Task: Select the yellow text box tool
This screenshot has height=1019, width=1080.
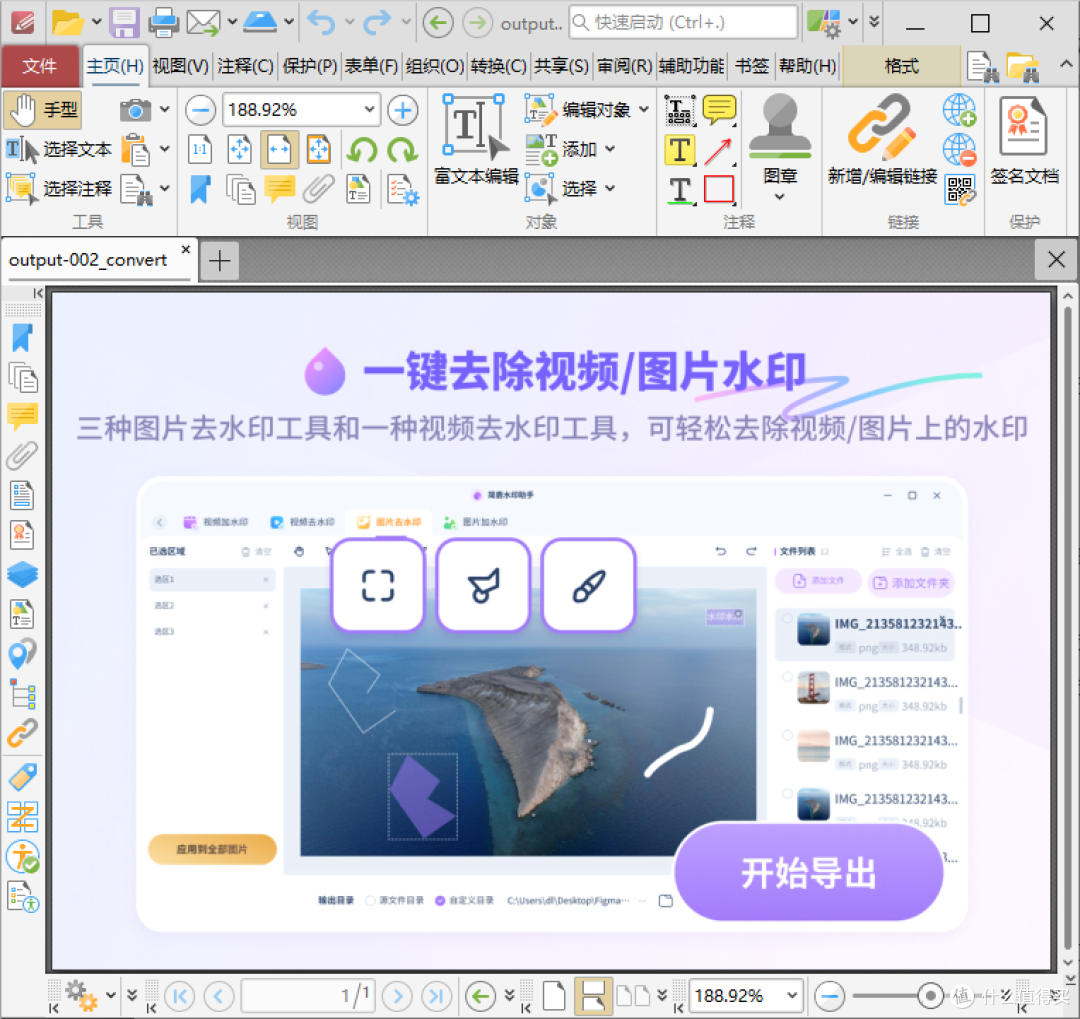Action: coord(680,151)
